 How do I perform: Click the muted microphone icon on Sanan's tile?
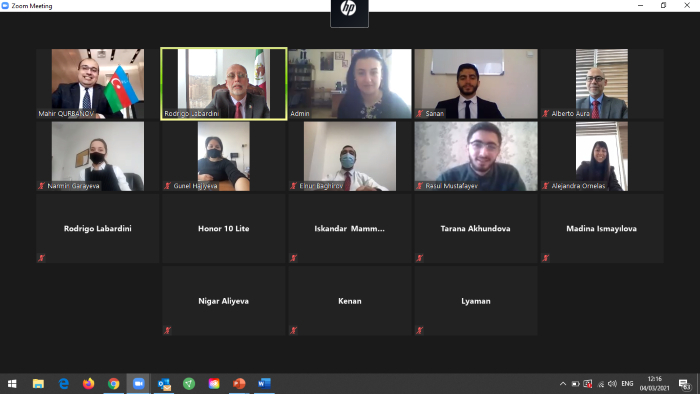(420, 113)
